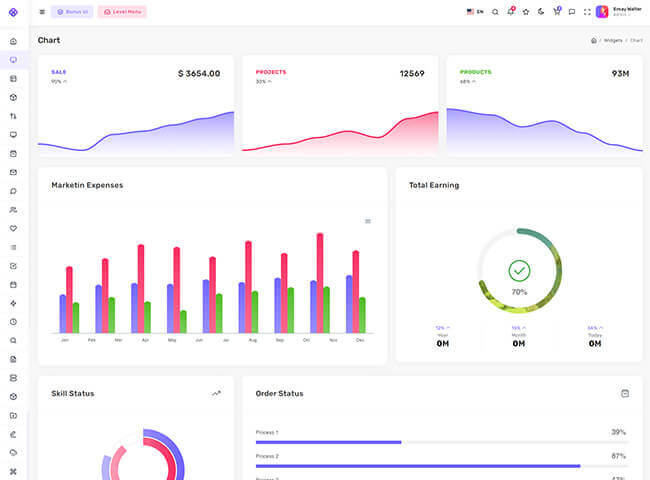
Task: Click the heart icon in sidebar
Action: tap(13, 228)
